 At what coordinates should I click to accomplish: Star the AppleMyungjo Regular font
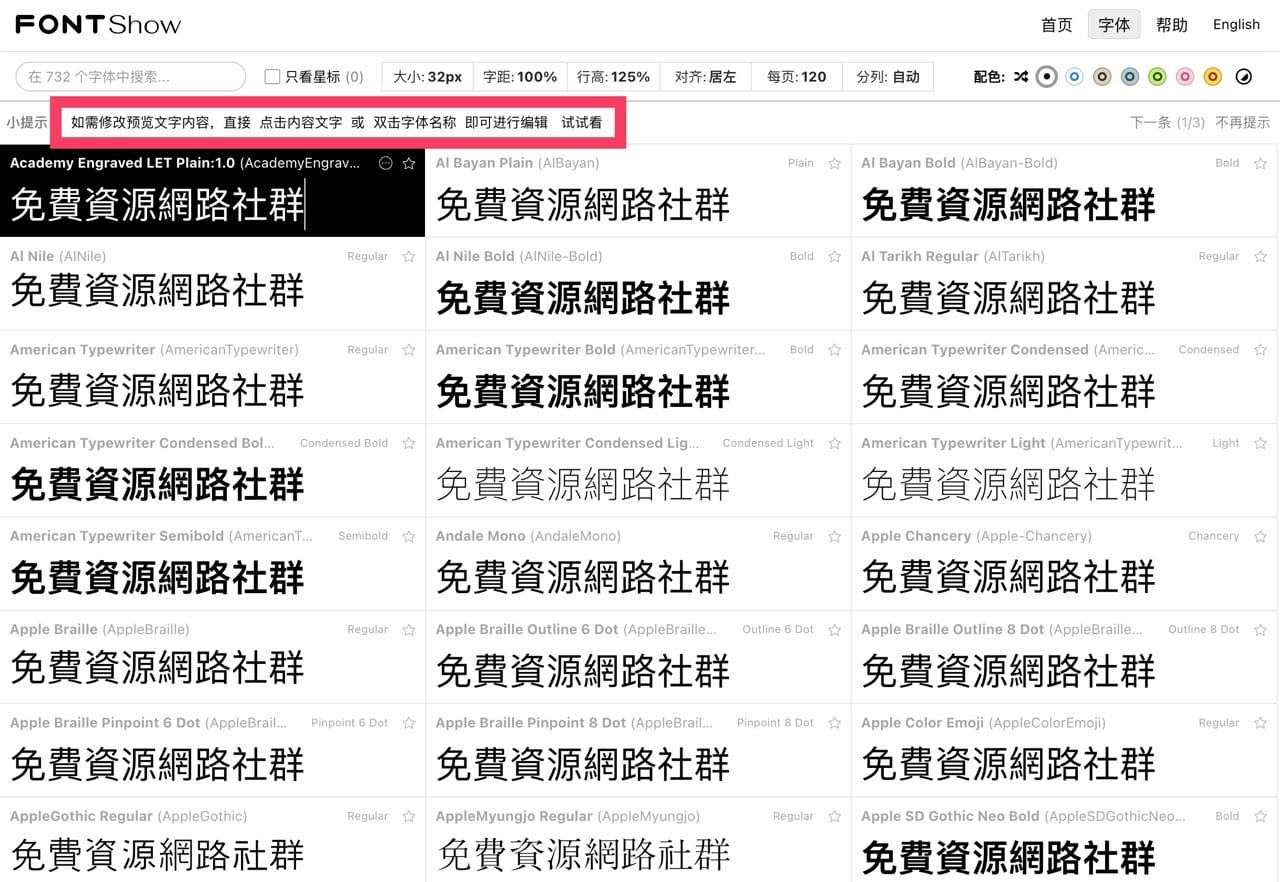tap(835, 817)
